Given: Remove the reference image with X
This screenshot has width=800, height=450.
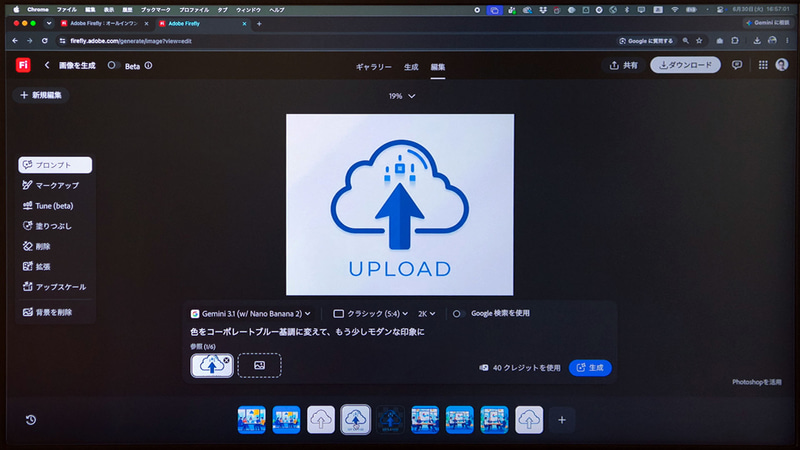Looking at the screenshot, I should [226, 360].
